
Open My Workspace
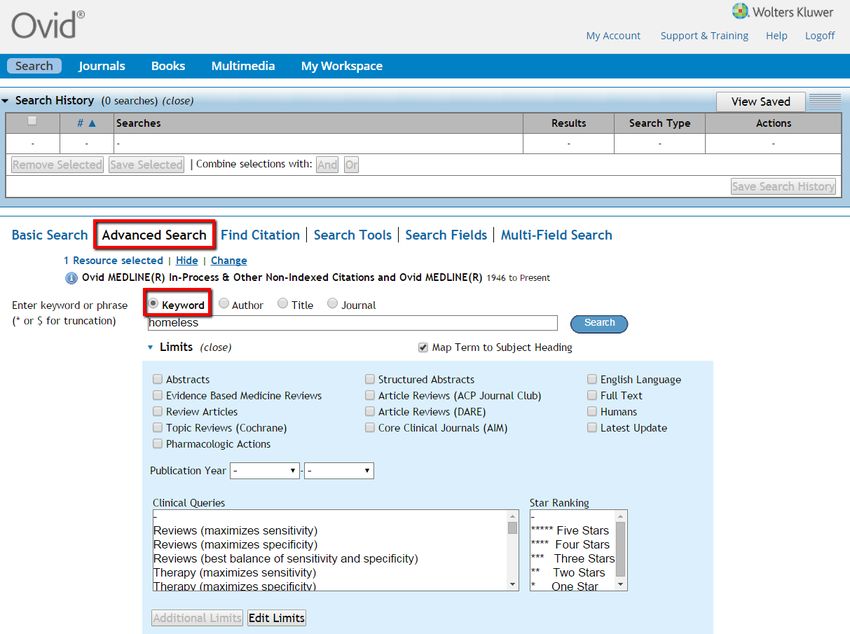point(342,66)
